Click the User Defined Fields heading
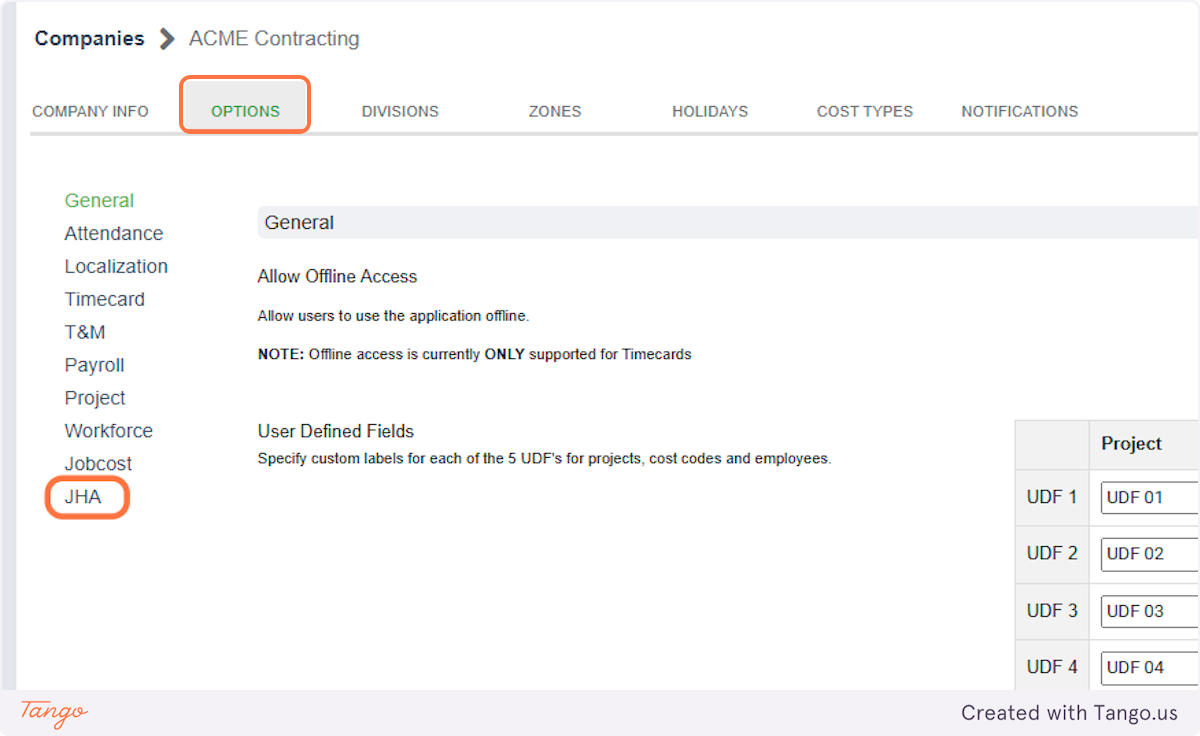Screen dimensions: 1200x736 (336, 432)
